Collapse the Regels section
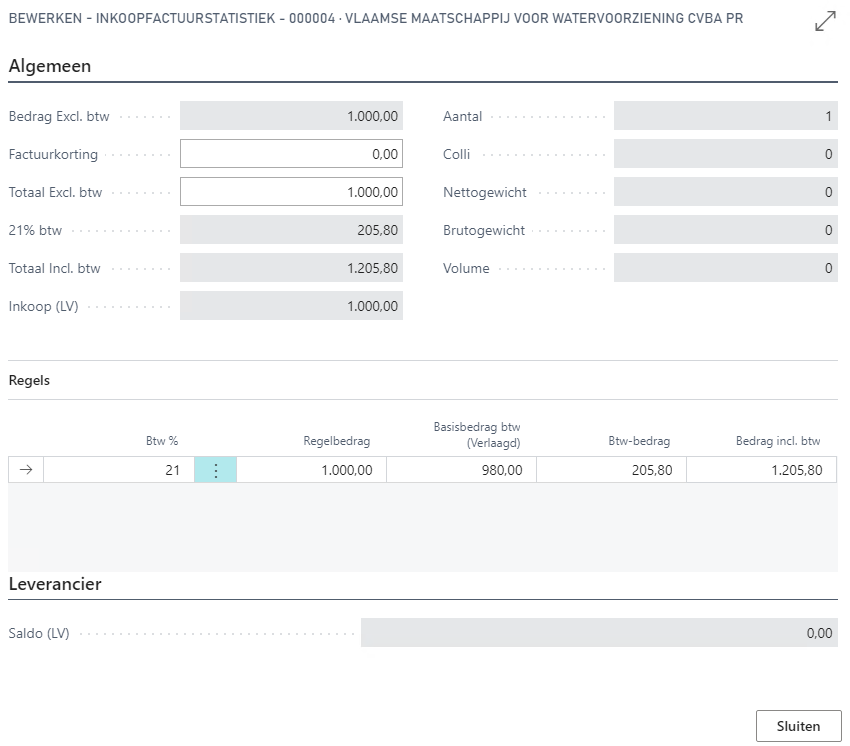The image size is (850, 746). click(29, 381)
